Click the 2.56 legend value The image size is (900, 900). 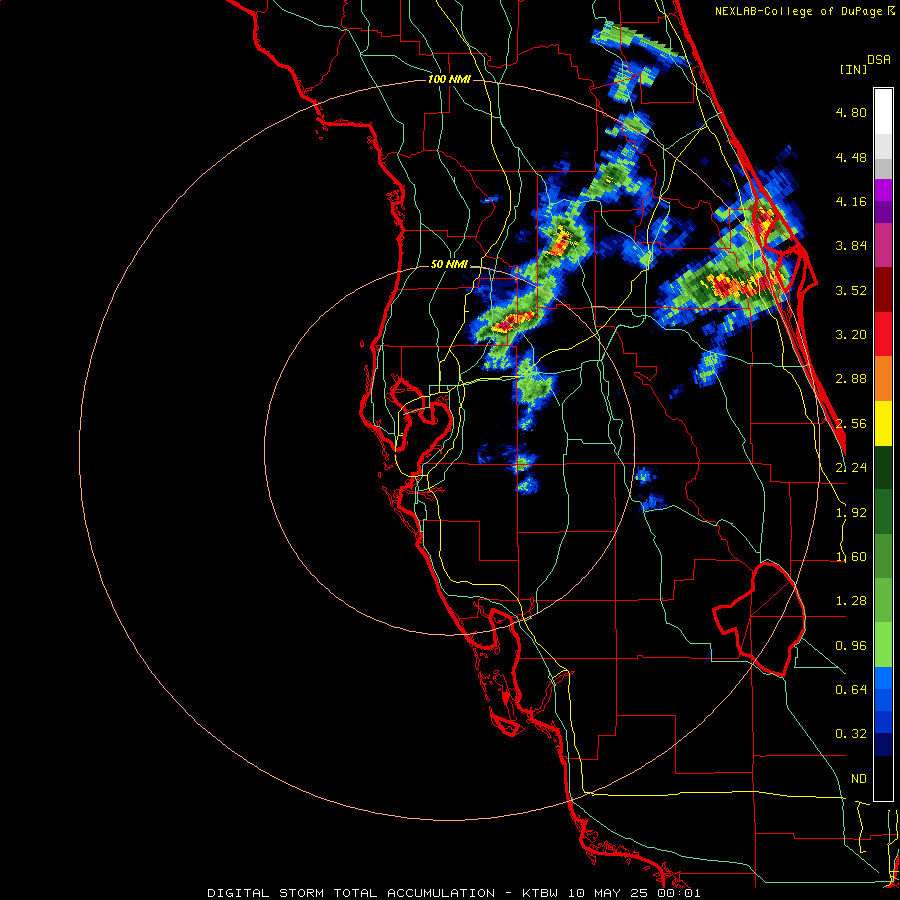pyautogui.click(x=851, y=424)
